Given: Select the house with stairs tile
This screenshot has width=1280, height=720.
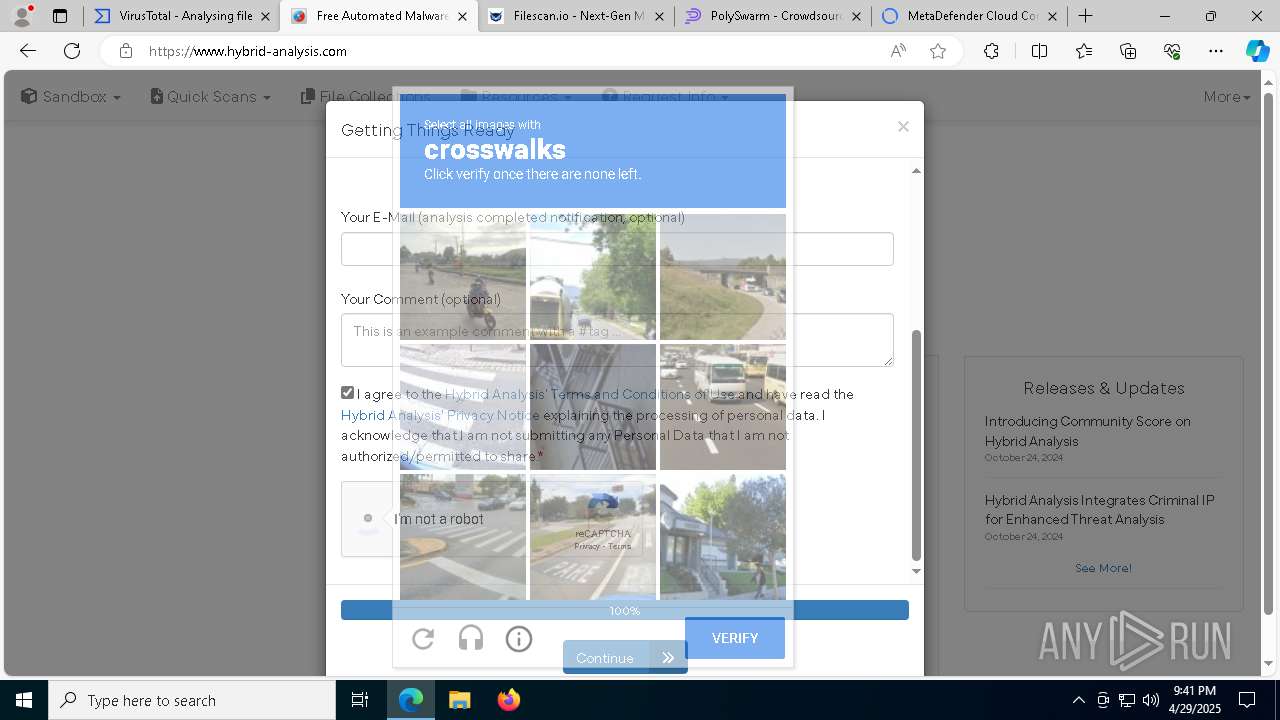Looking at the screenshot, I should [x=723, y=537].
